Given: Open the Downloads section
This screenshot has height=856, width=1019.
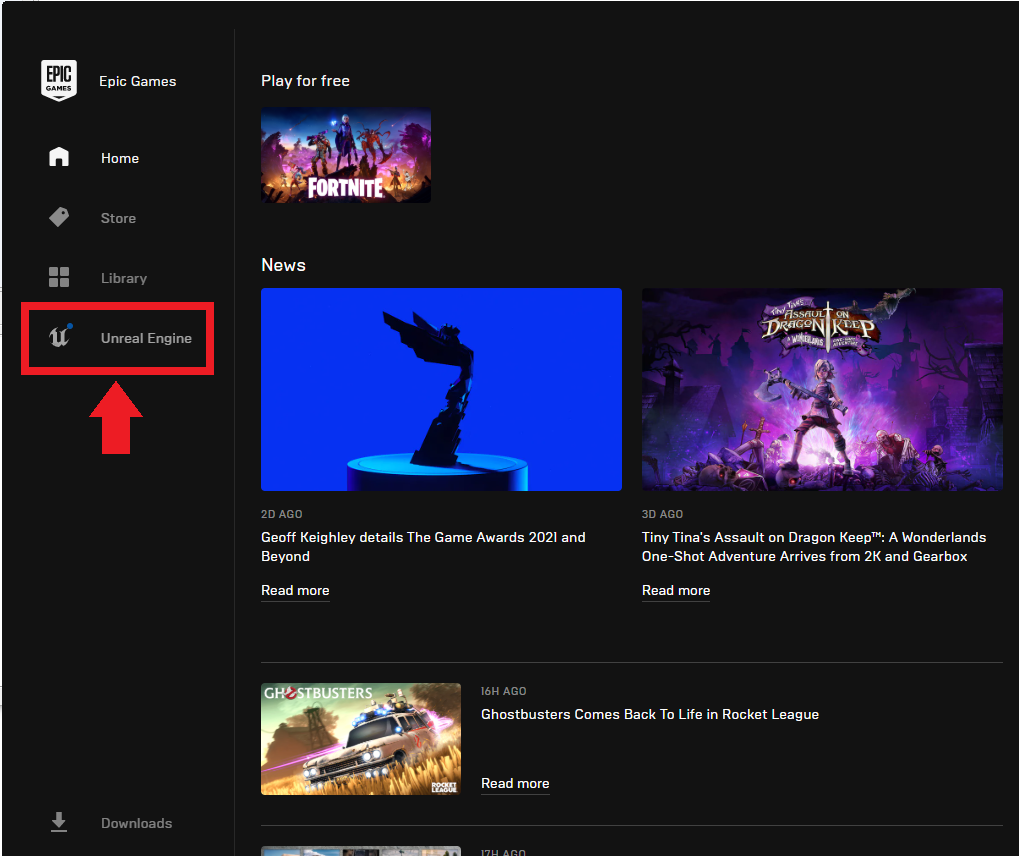Looking at the screenshot, I should [x=136, y=824].
